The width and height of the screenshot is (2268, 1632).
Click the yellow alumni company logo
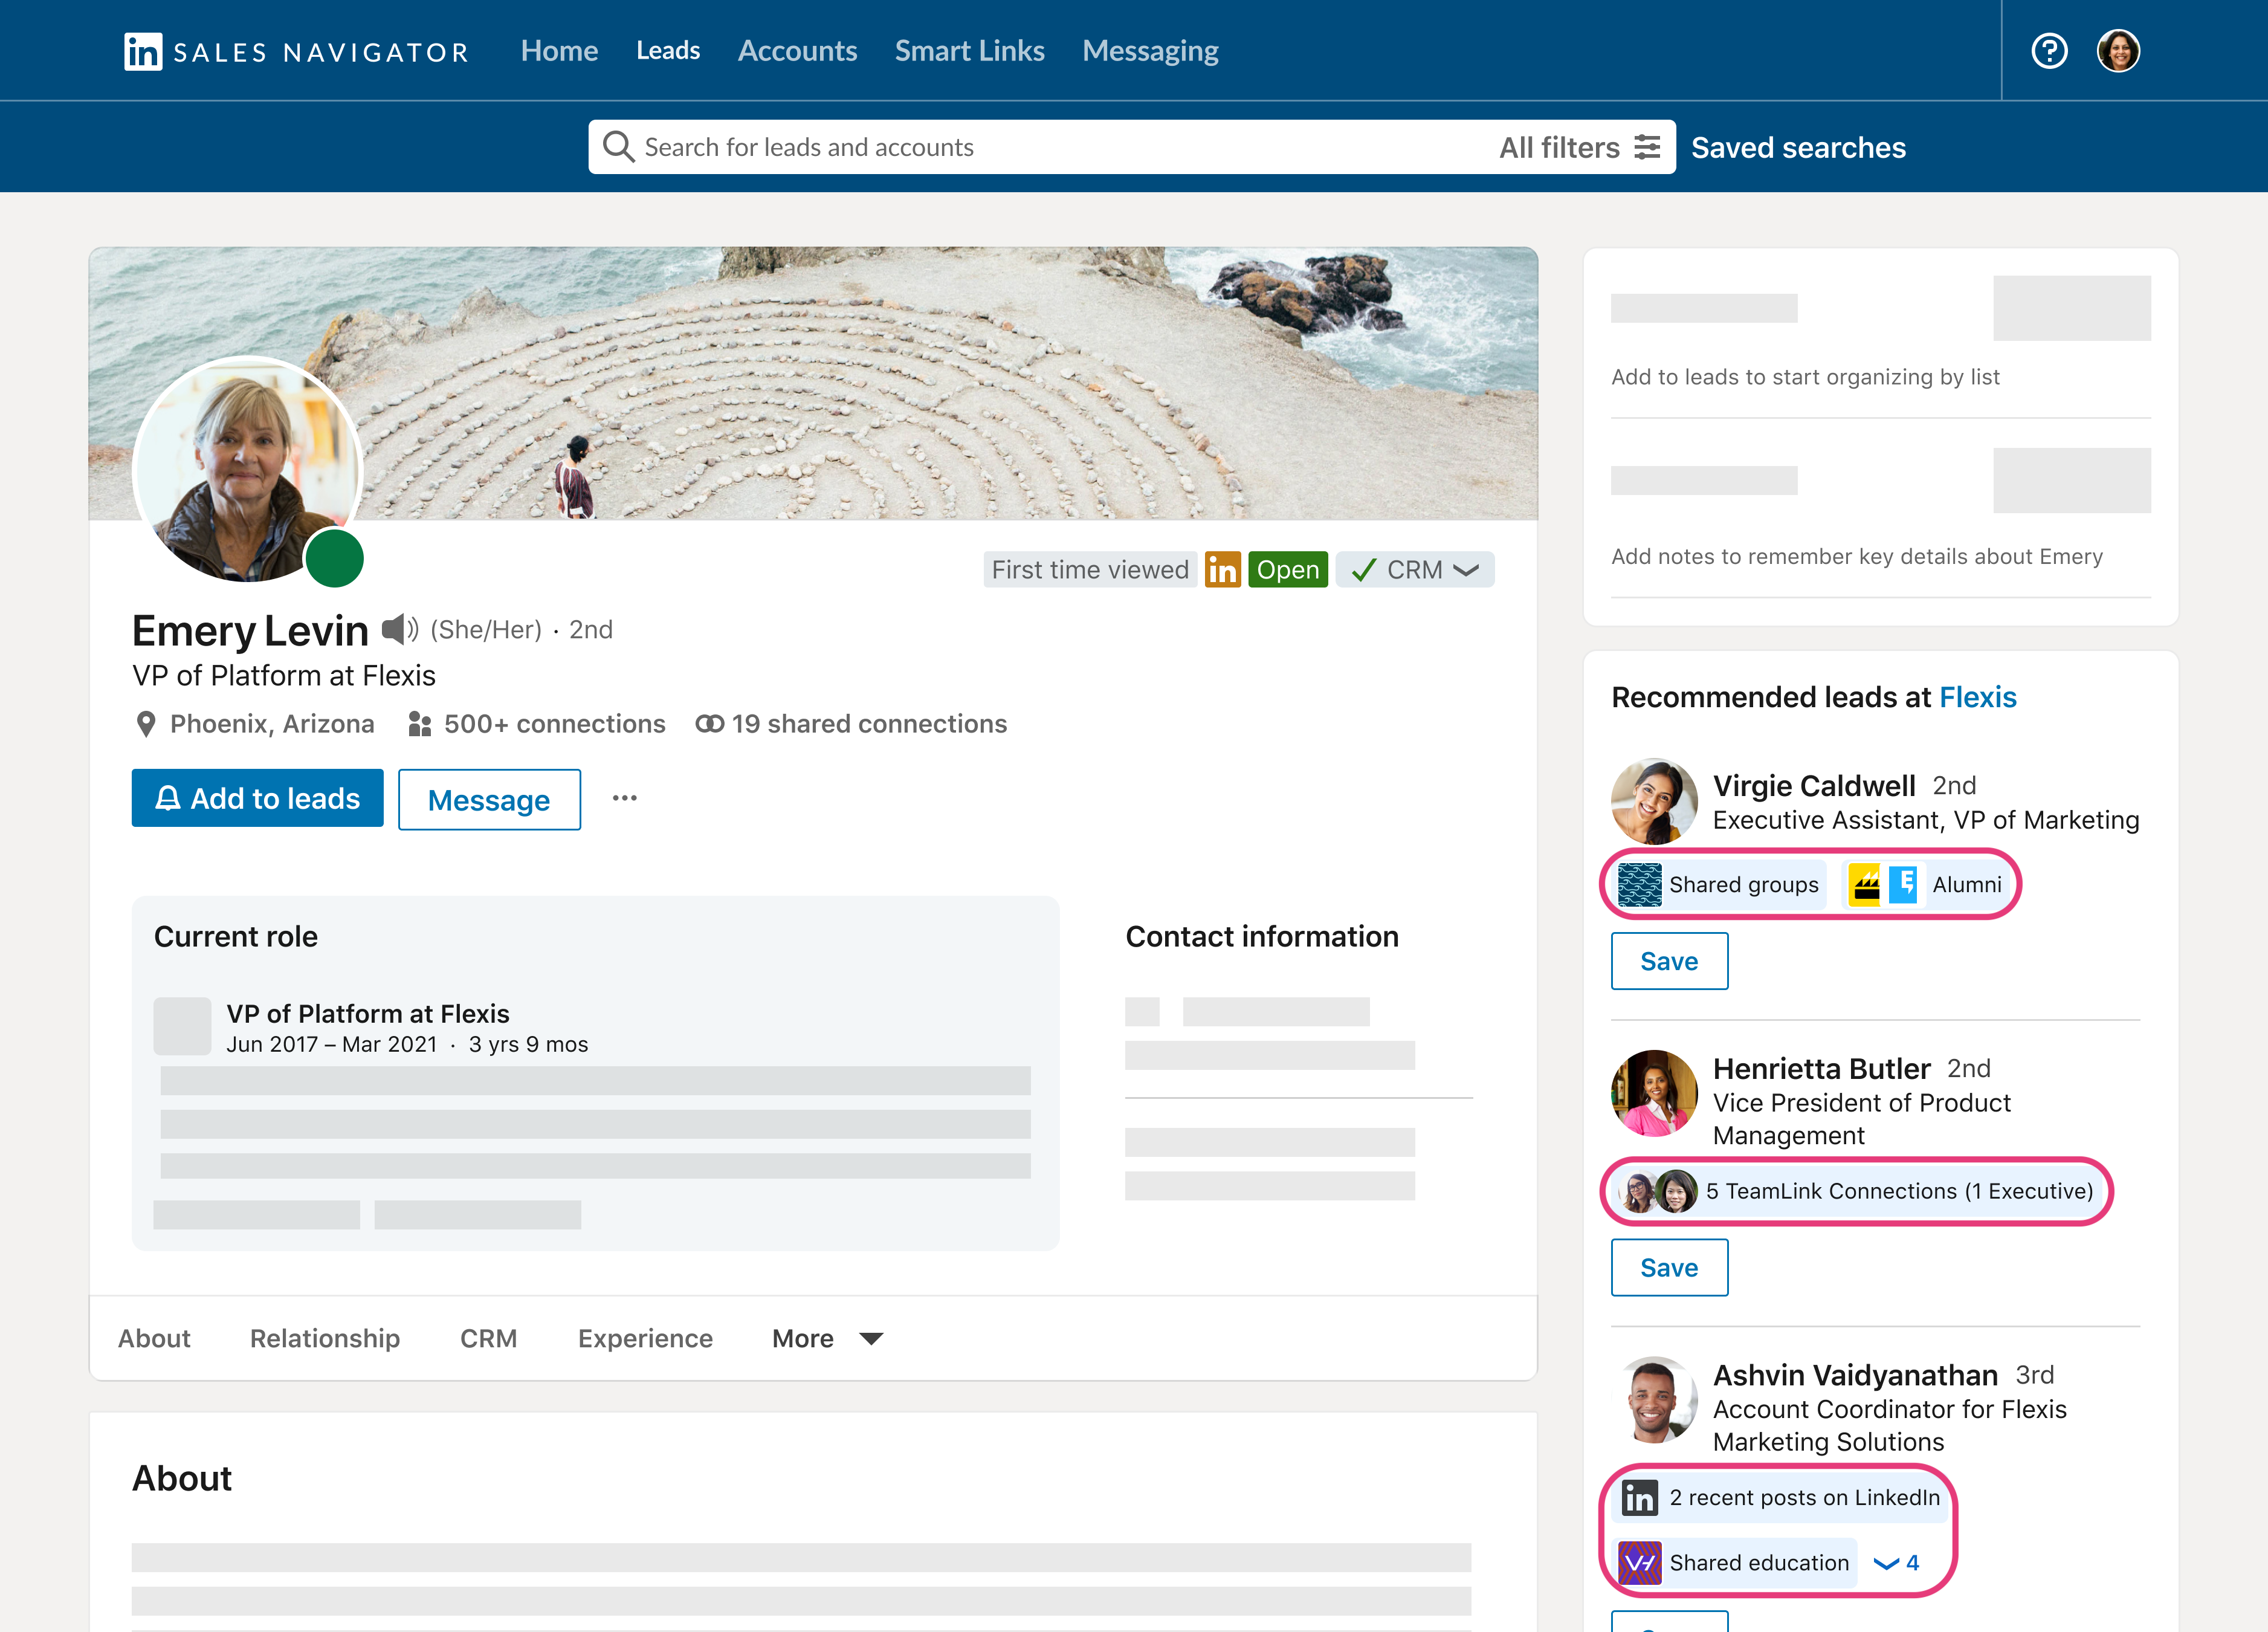(x=1864, y=885)
